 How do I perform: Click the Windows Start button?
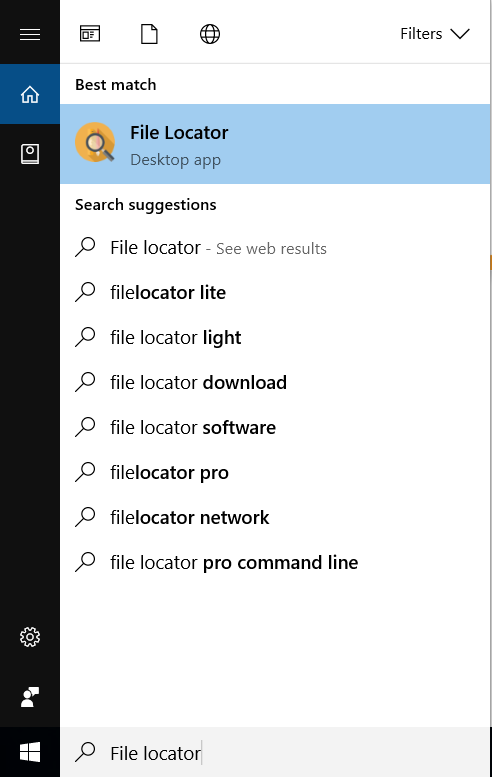tap(30, 752)
